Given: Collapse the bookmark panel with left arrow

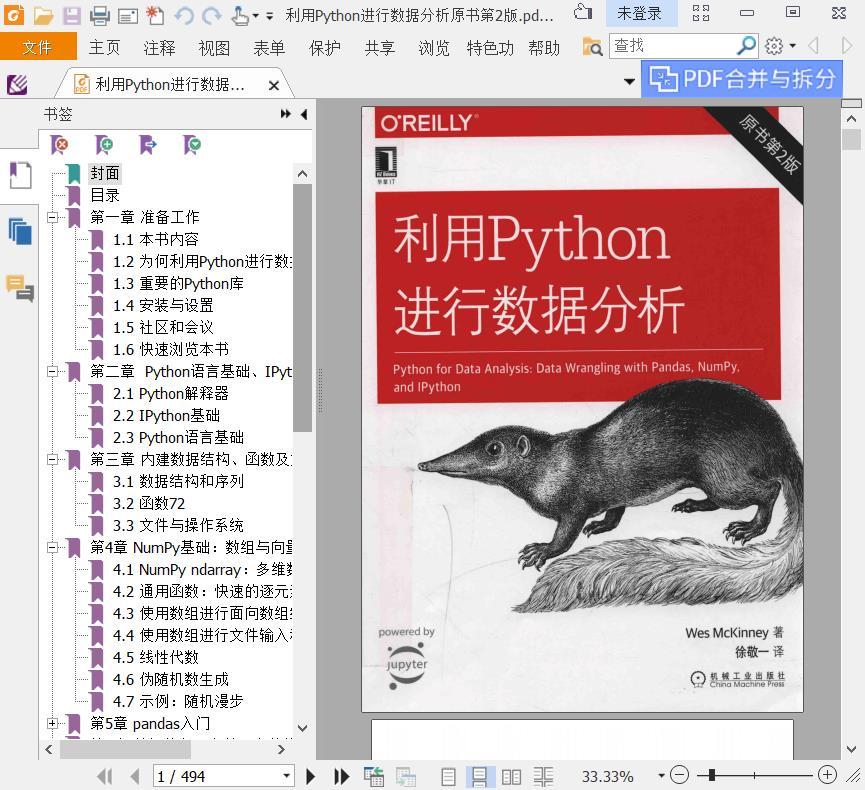Looking at the screenshot, I should point(304,114).
